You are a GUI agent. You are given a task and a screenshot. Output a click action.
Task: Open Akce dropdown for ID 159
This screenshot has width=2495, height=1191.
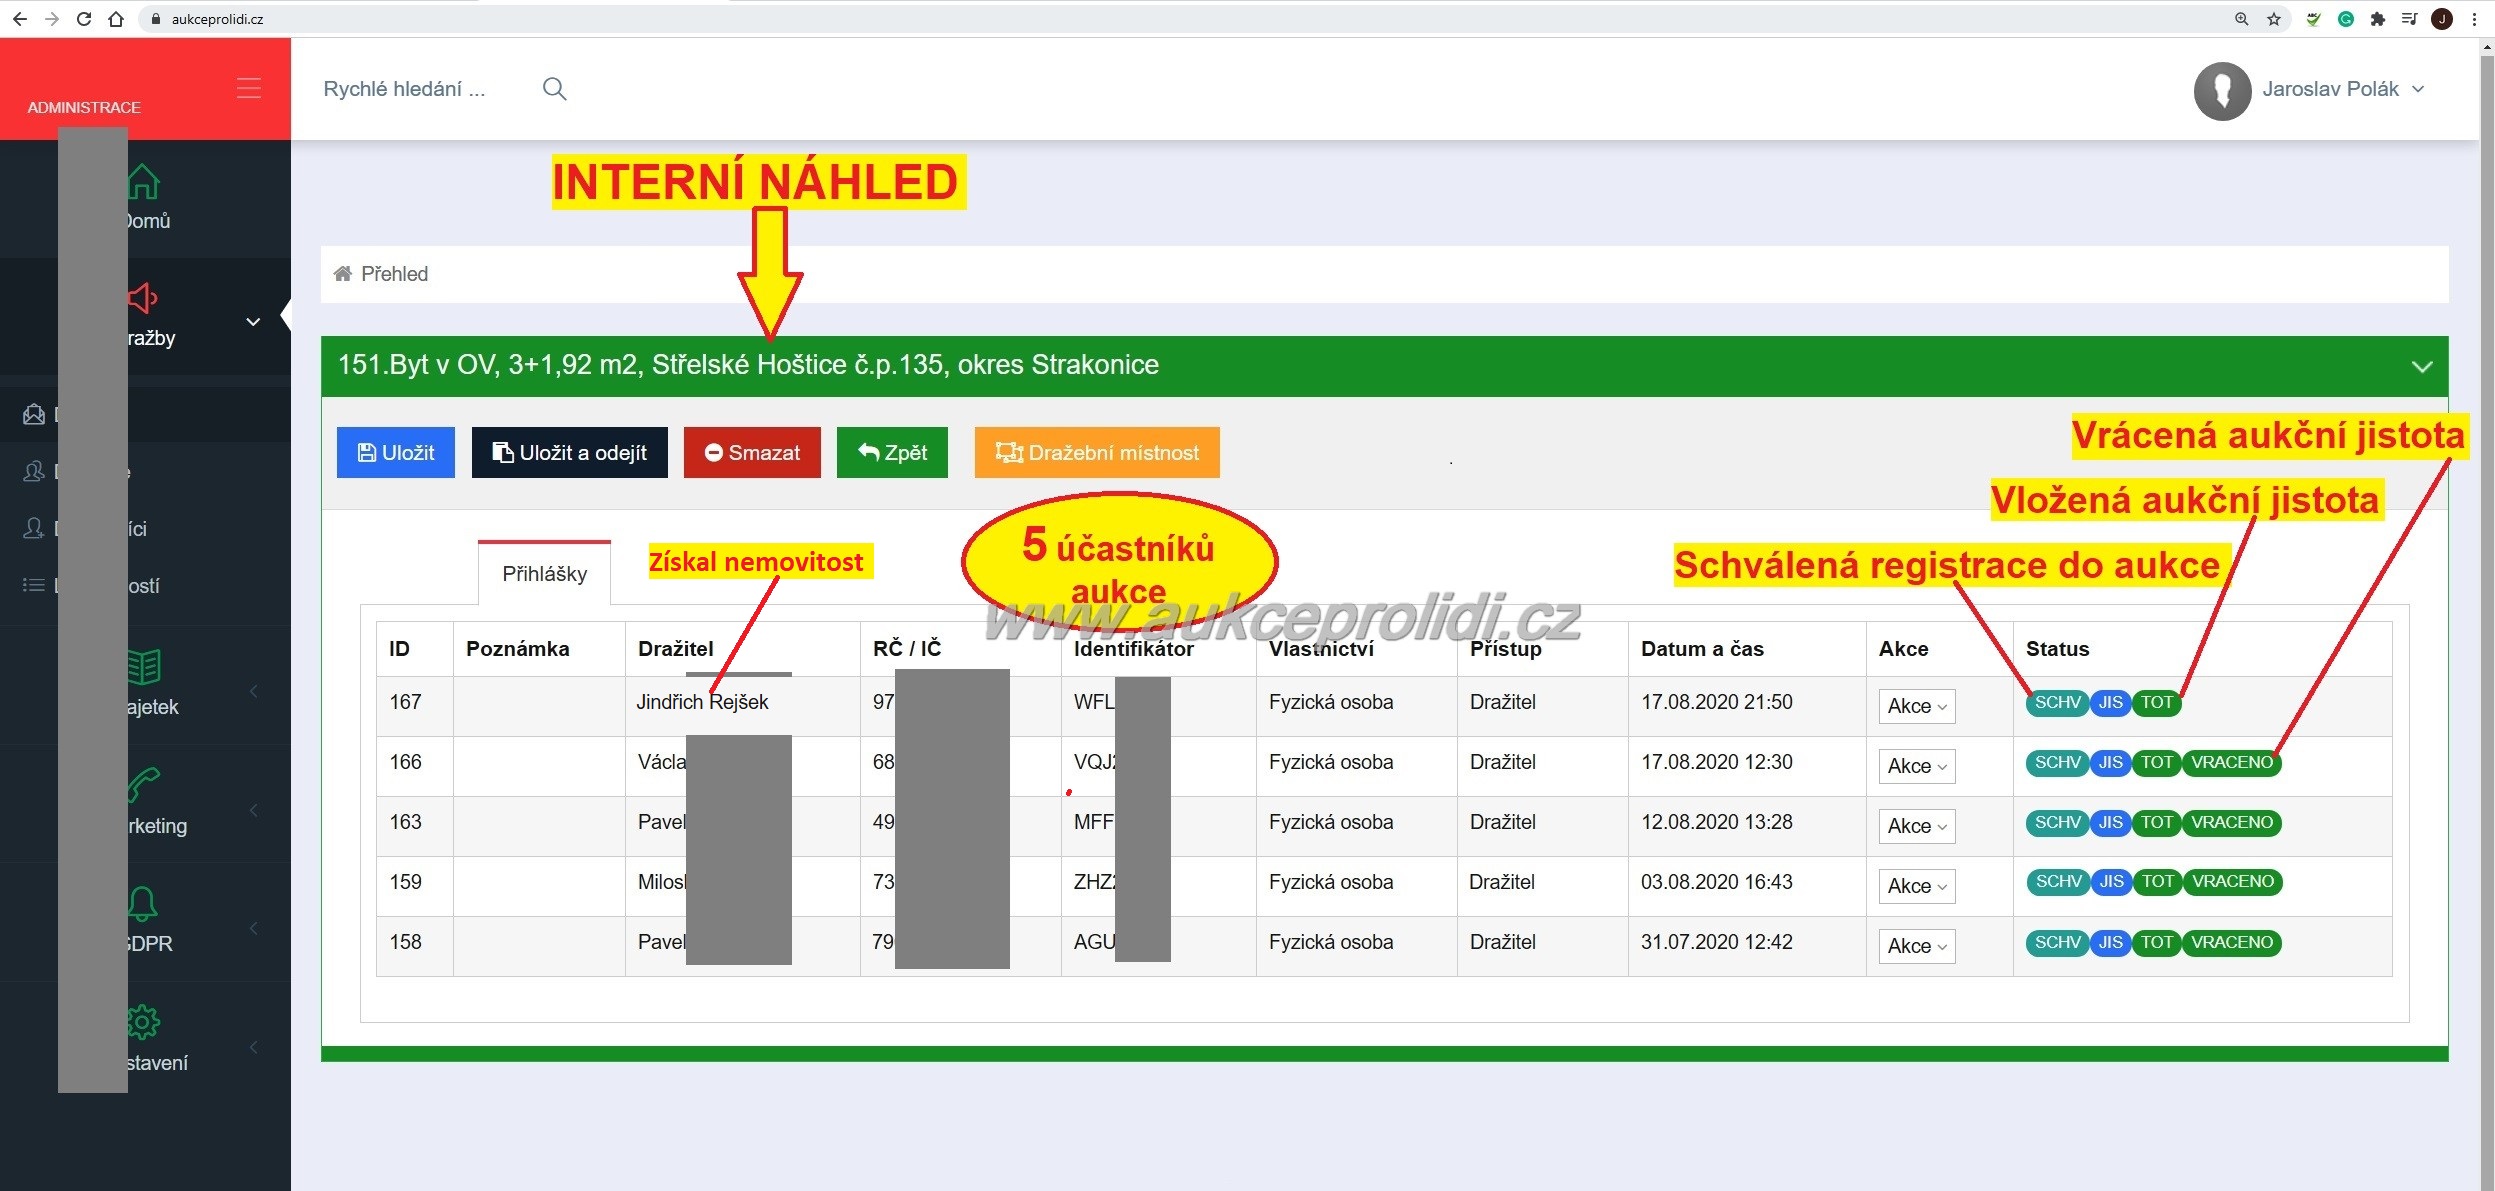pos(1917,886)
